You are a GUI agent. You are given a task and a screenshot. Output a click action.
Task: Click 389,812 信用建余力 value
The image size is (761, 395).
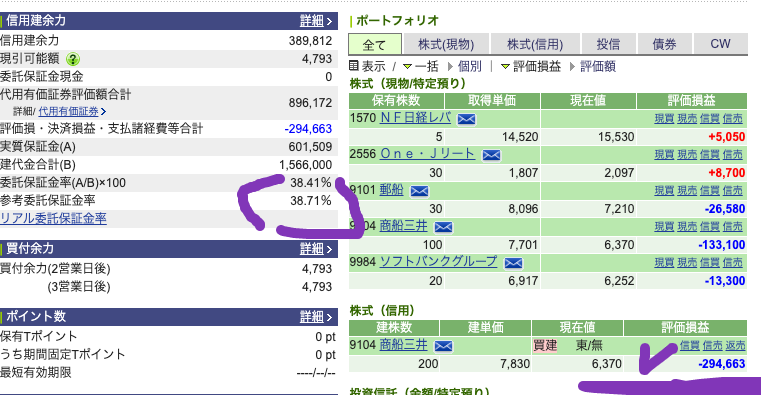pos(311,41)
